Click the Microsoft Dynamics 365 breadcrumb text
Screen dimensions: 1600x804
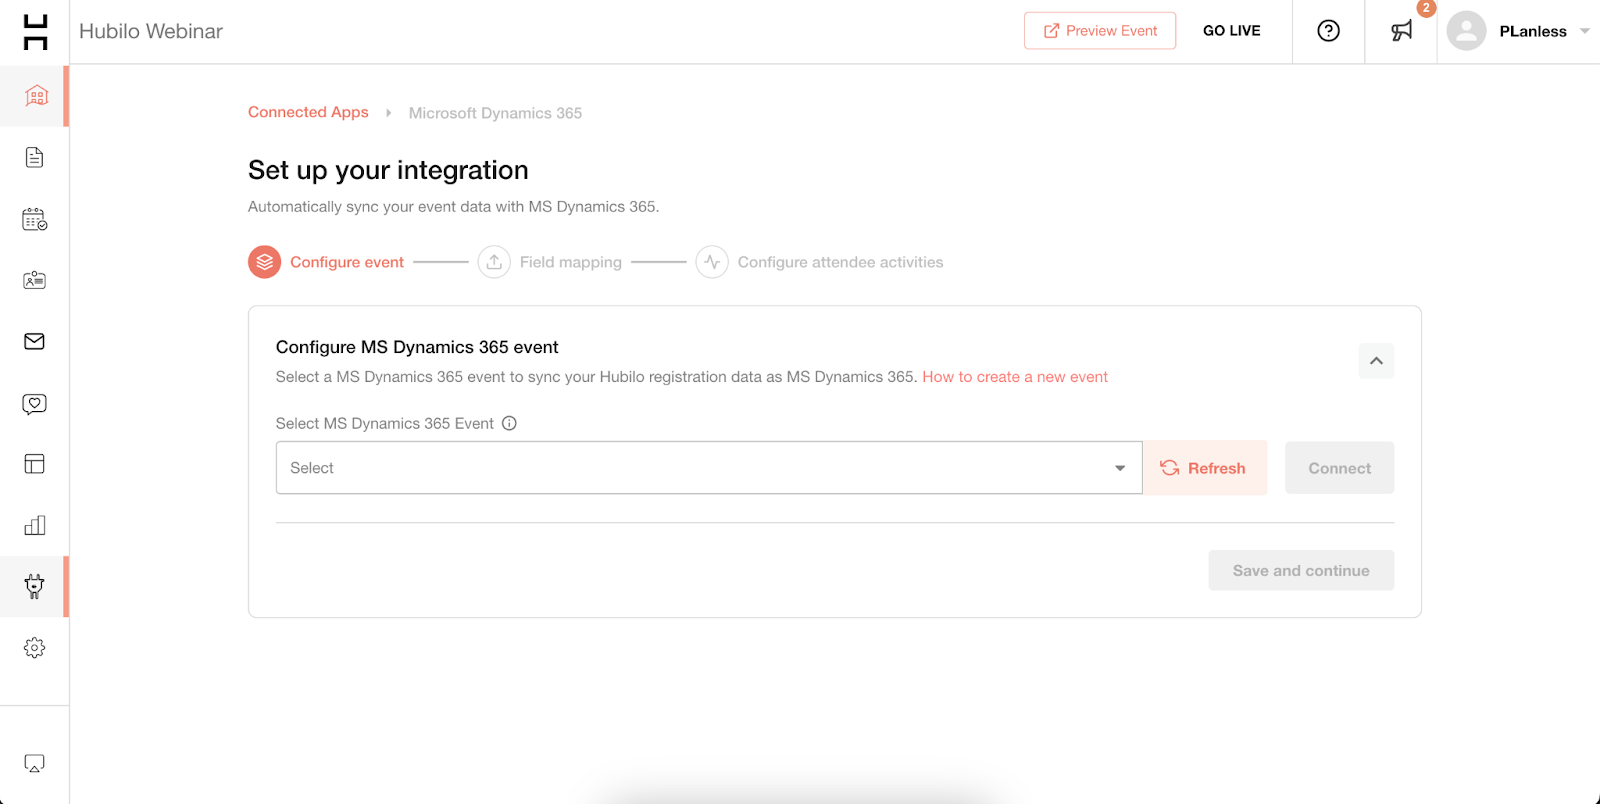(x=495, y=113)
